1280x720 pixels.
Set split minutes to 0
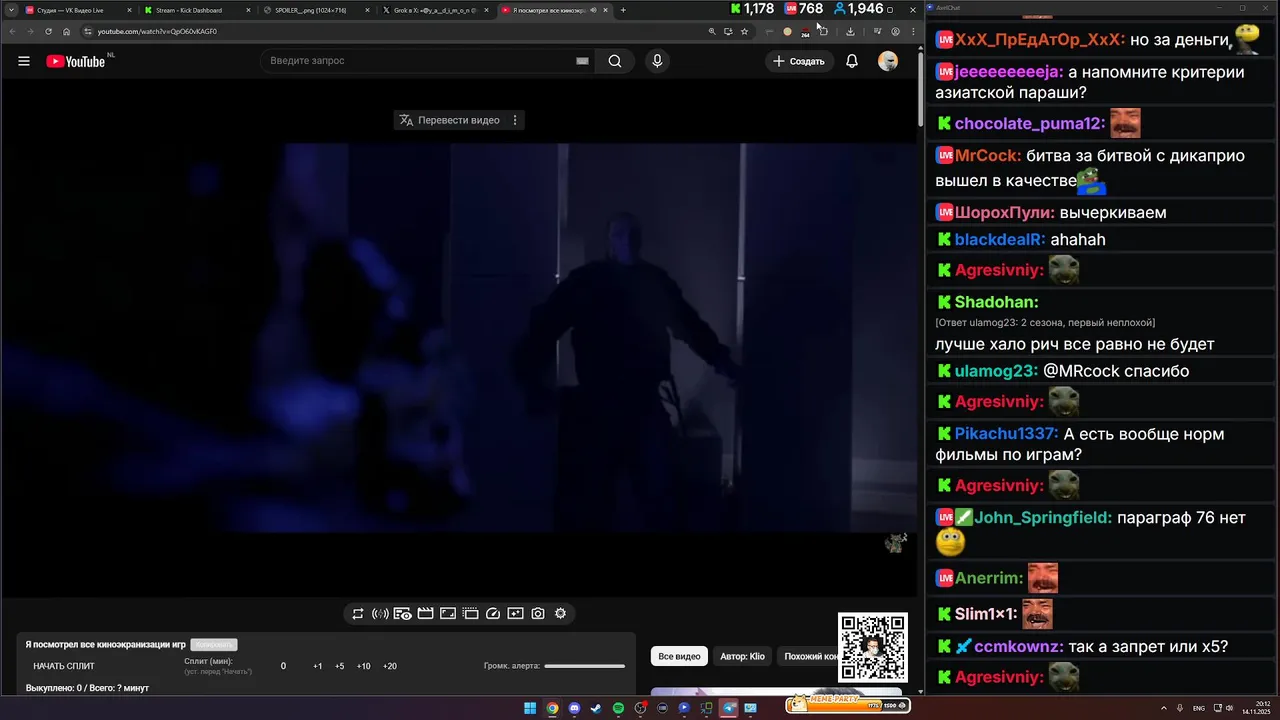283,666
